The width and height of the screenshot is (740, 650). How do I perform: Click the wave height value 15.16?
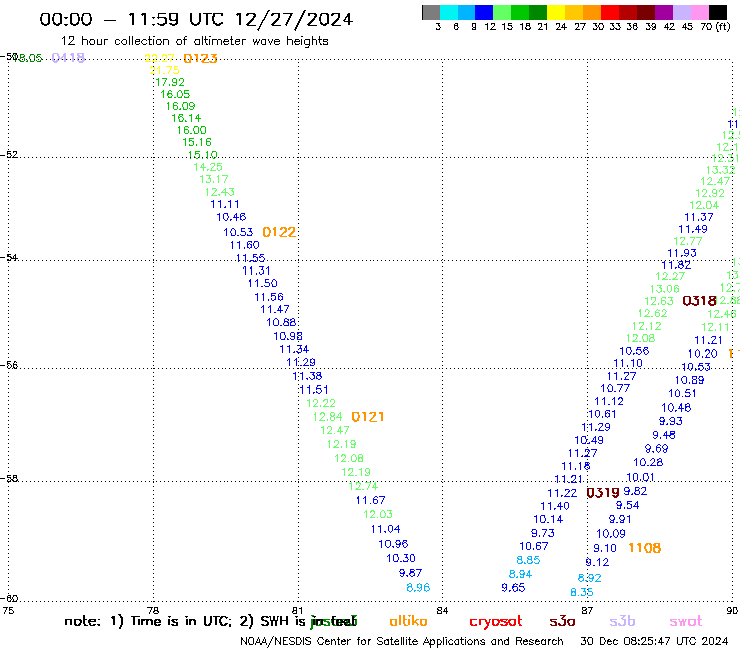pos(197,142)
